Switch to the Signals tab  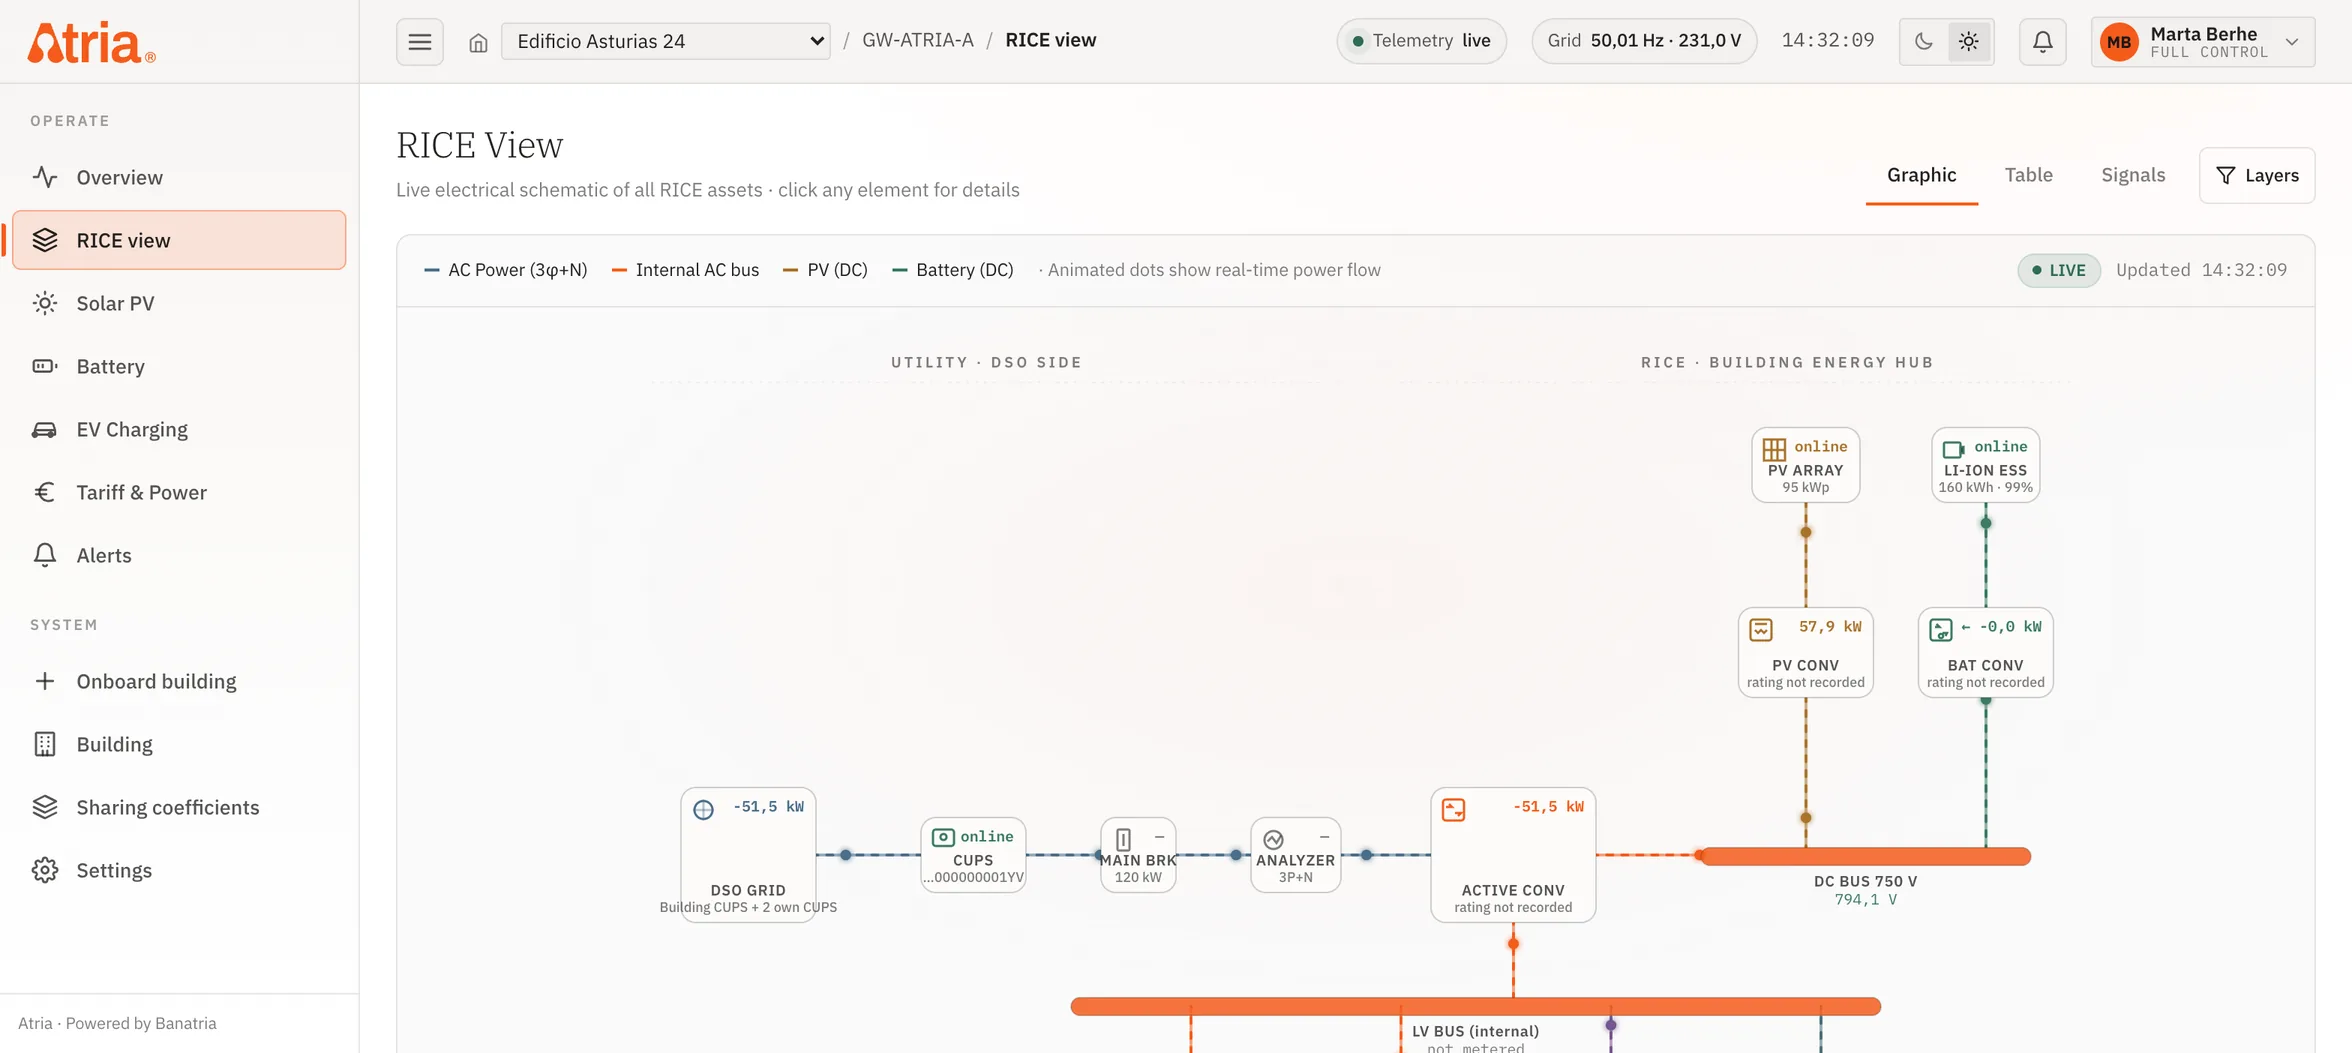[2133, 175]
